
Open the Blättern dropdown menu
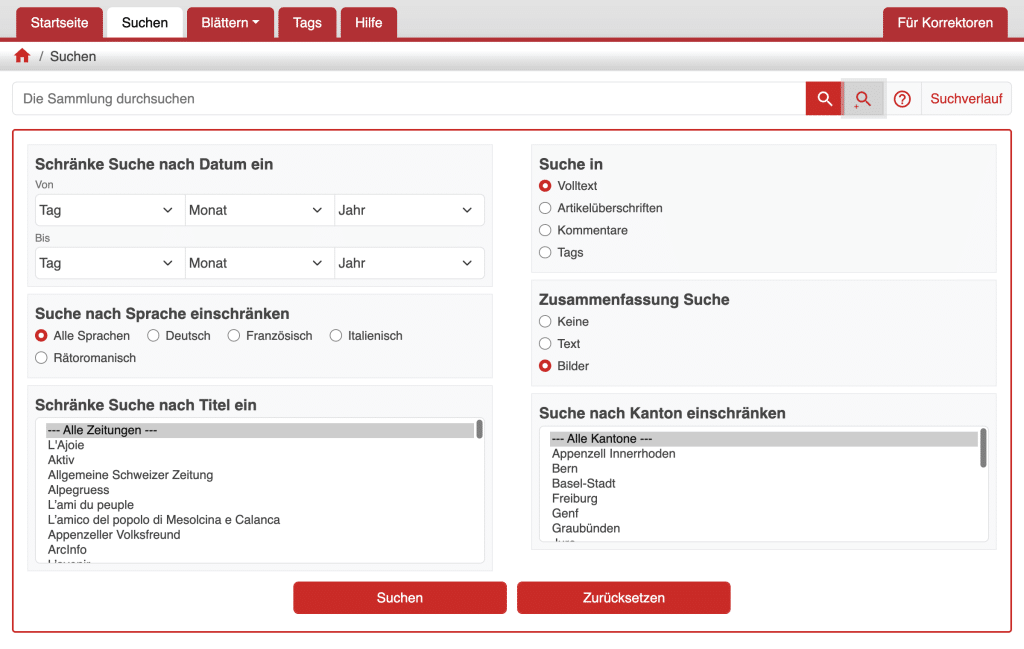pos(230,23)
